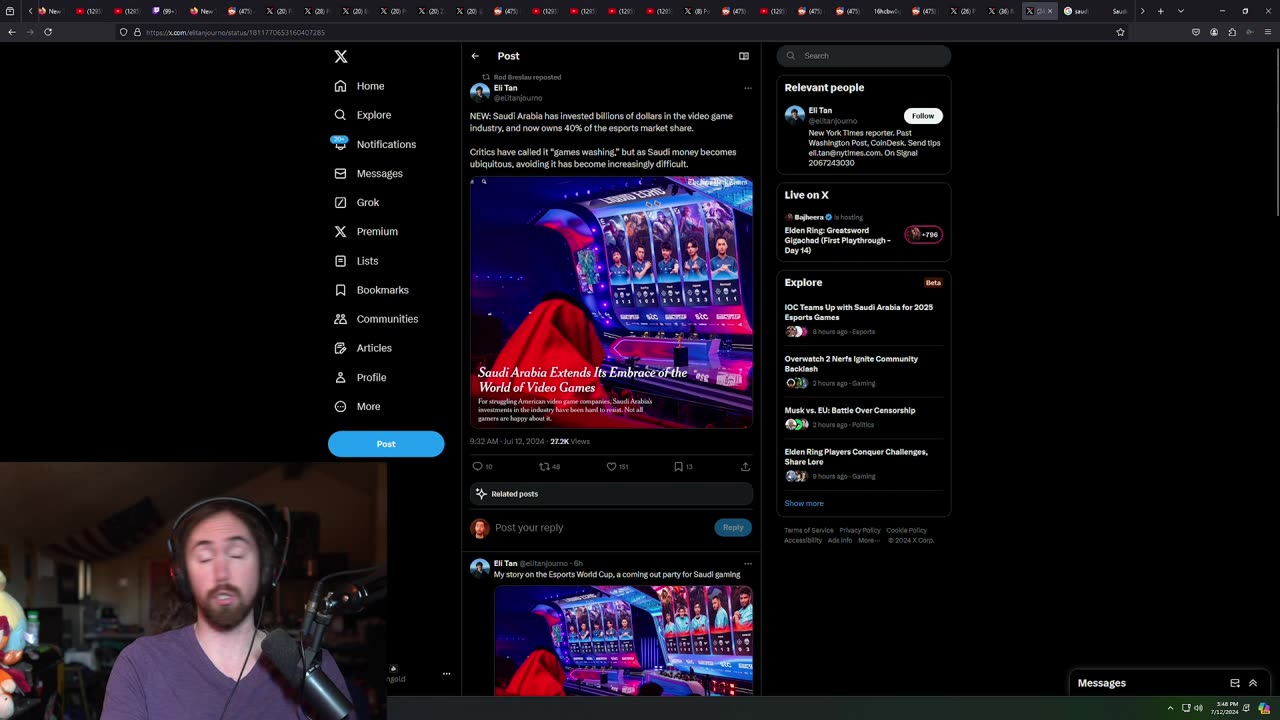
Task: Expand the More sidebar menu
Action: (x=358, y=406)
